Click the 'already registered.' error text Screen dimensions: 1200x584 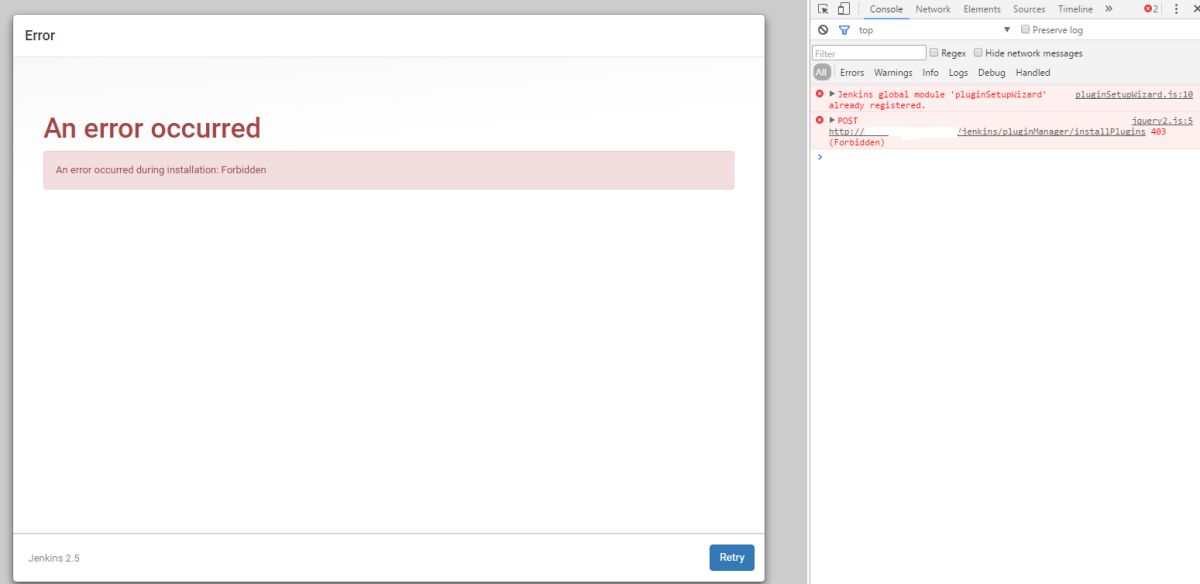click(x=877, y=105)
